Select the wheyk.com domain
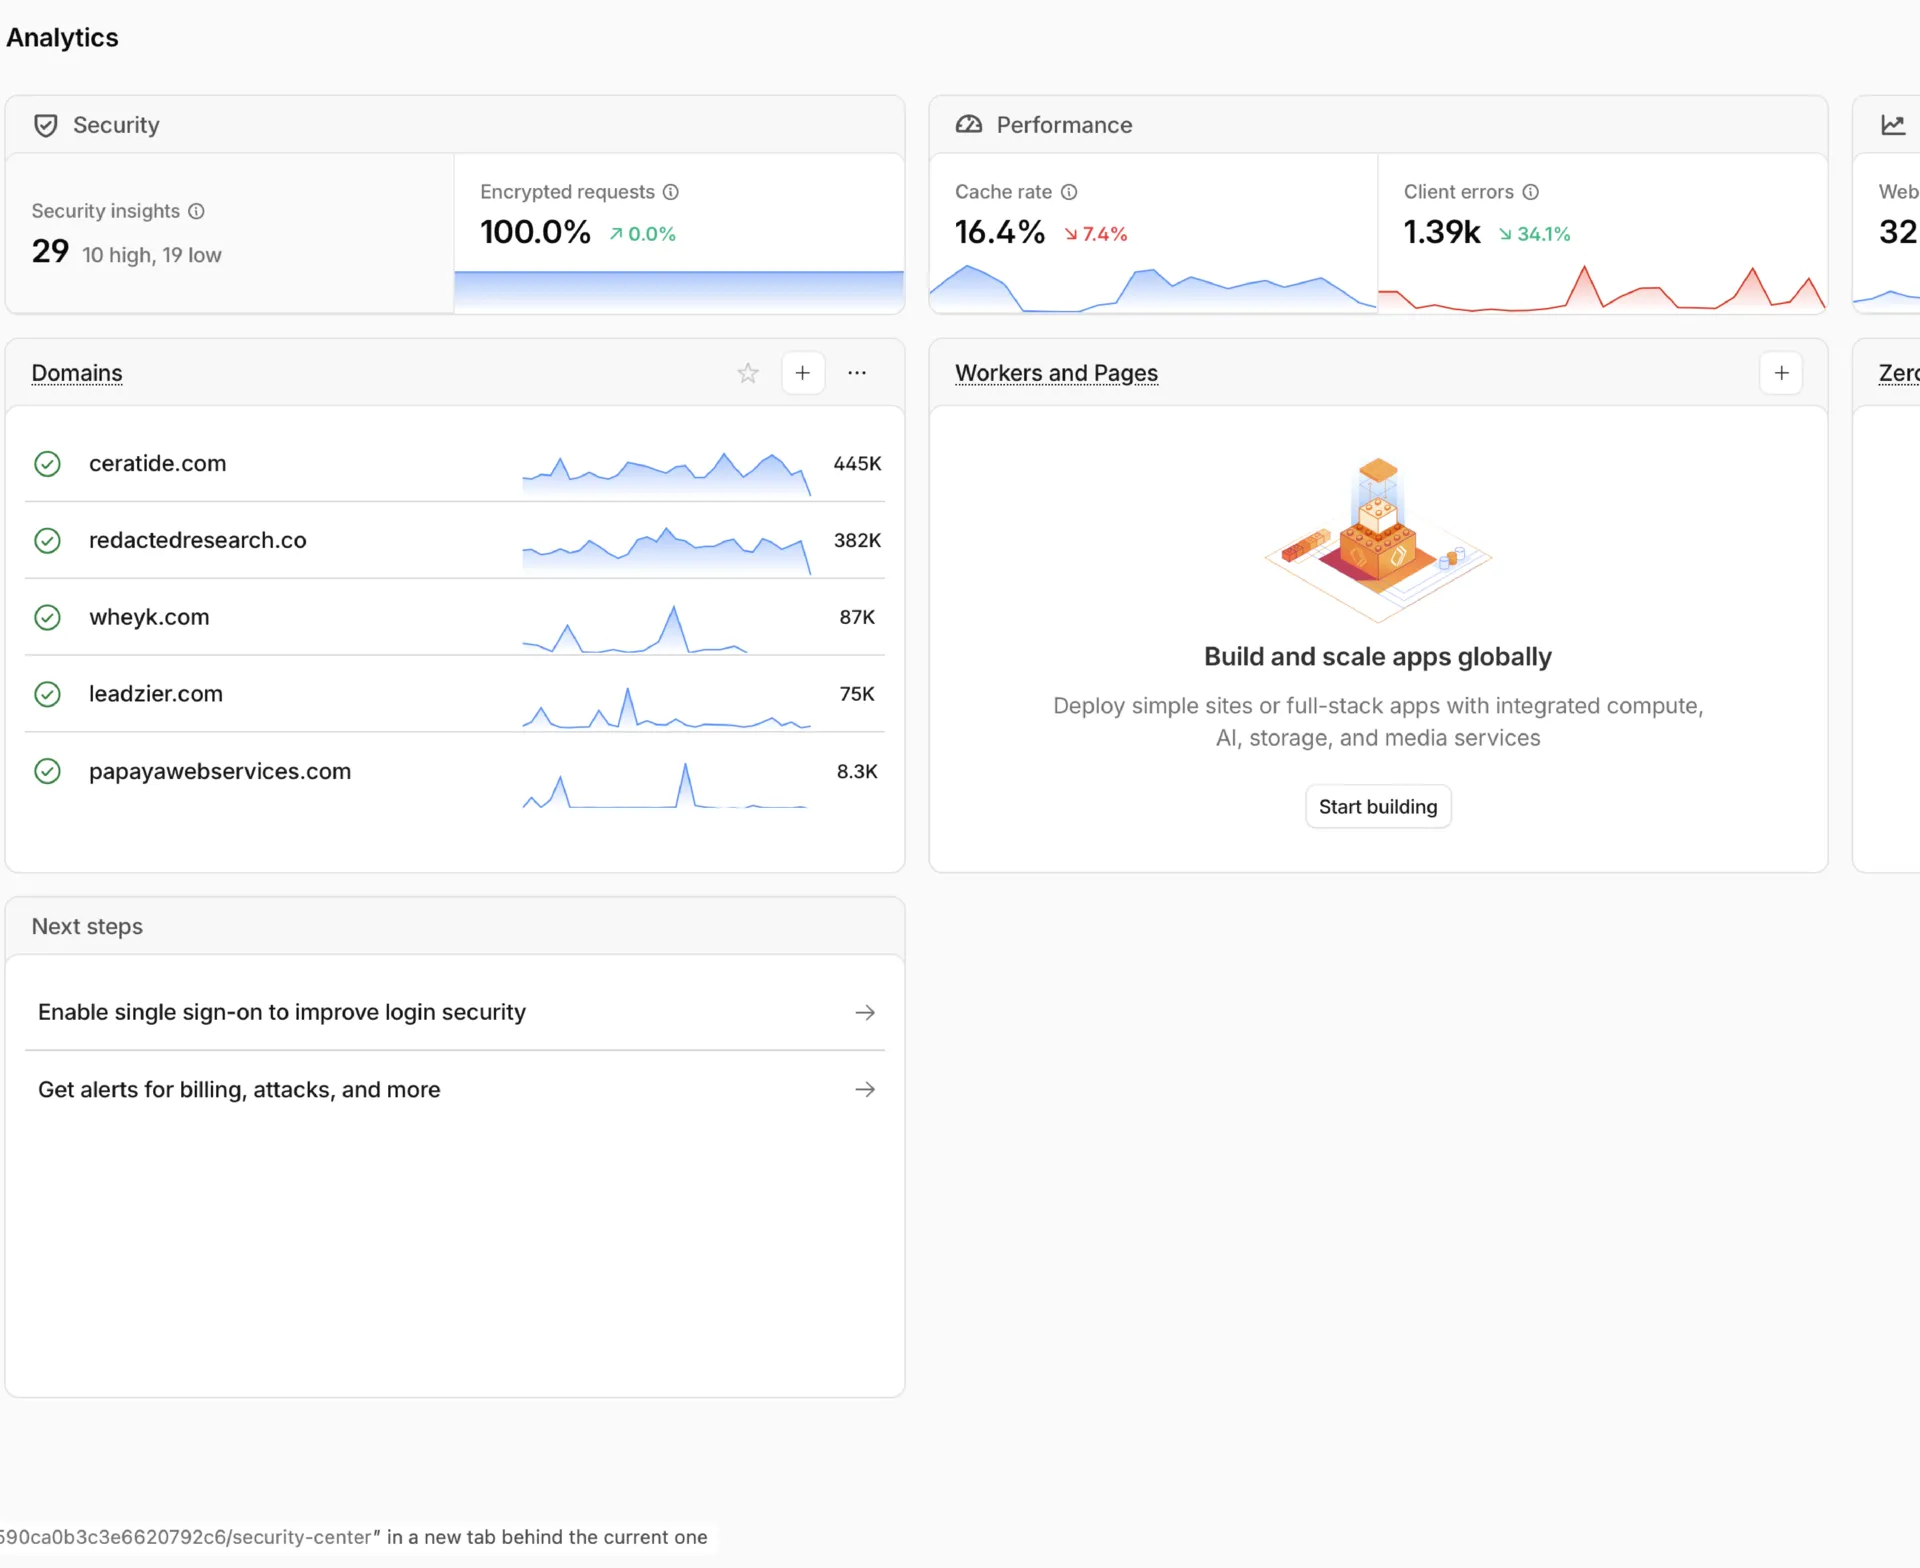 pos(149,617)
